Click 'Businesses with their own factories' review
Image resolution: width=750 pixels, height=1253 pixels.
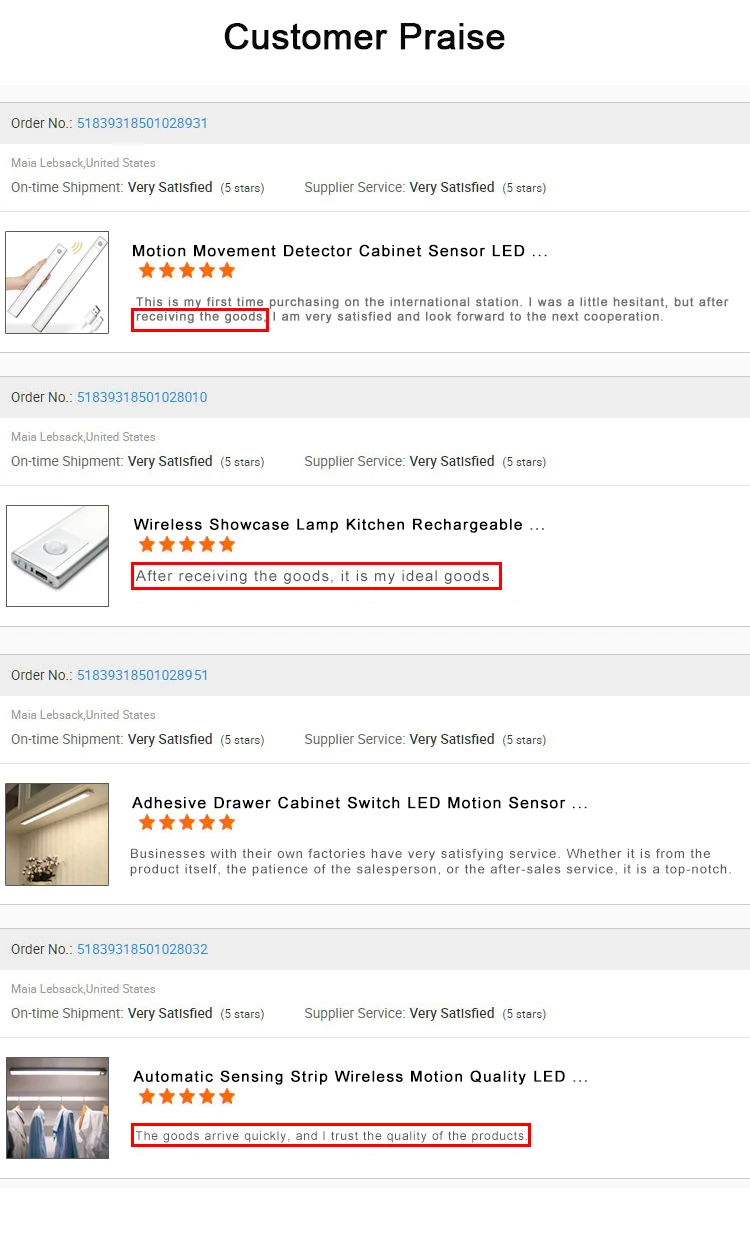431,861
